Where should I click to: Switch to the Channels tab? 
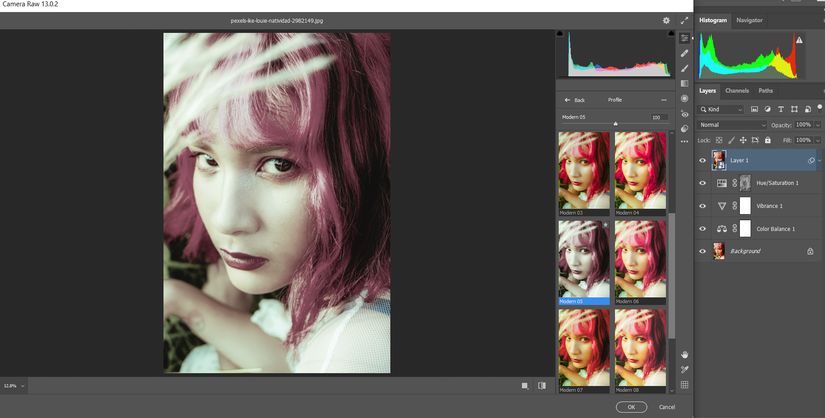[737, 91]
